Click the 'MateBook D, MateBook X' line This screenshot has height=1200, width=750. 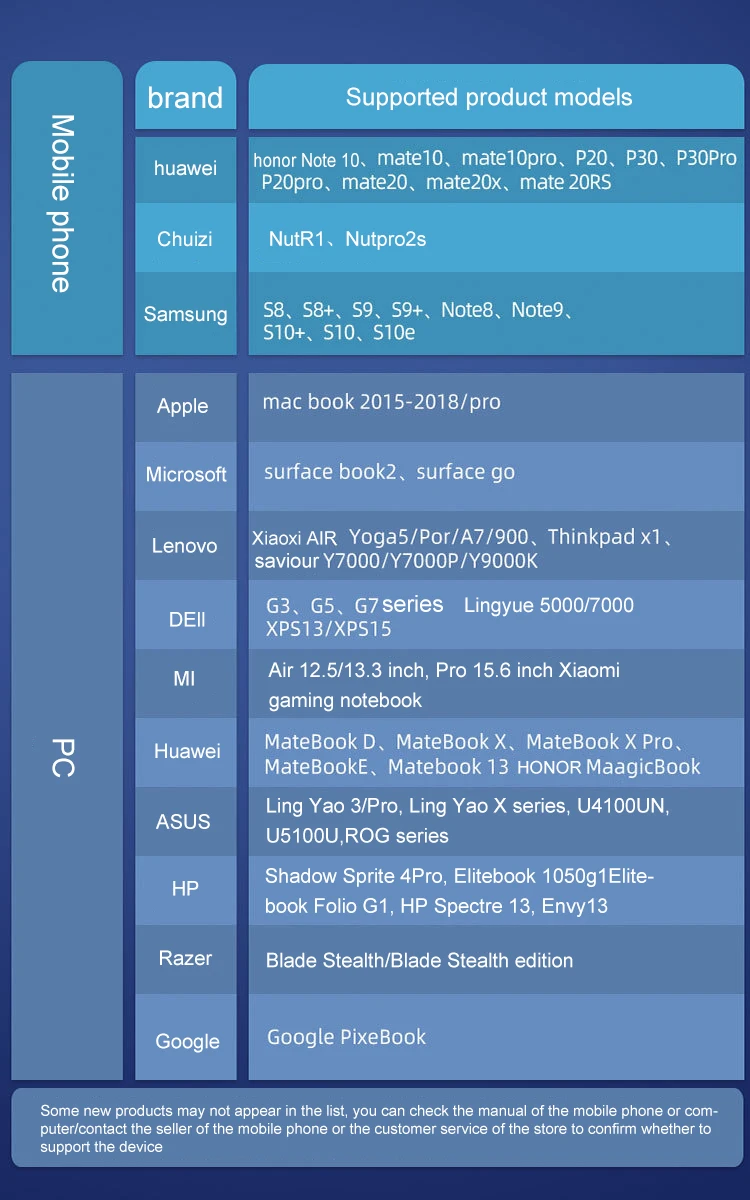click(474, 742)
